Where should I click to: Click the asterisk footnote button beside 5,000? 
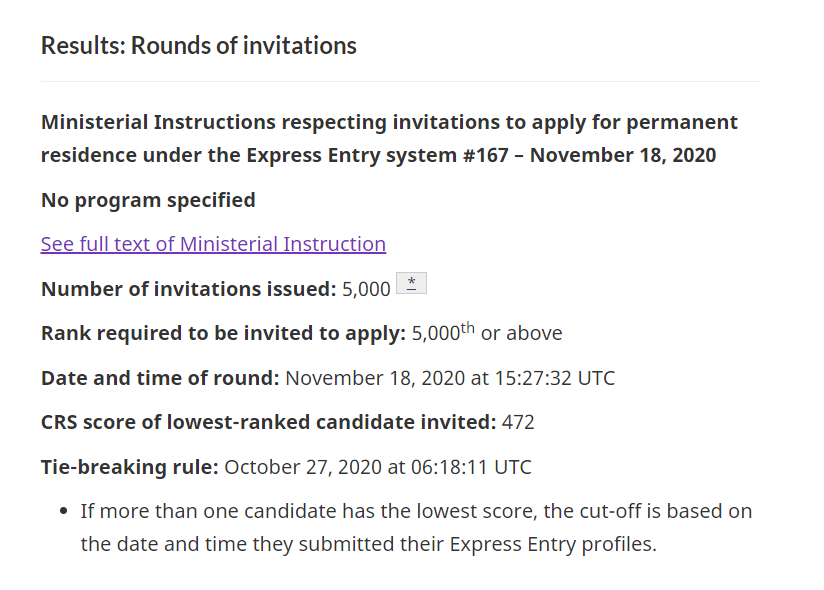[x=411, y=283]
